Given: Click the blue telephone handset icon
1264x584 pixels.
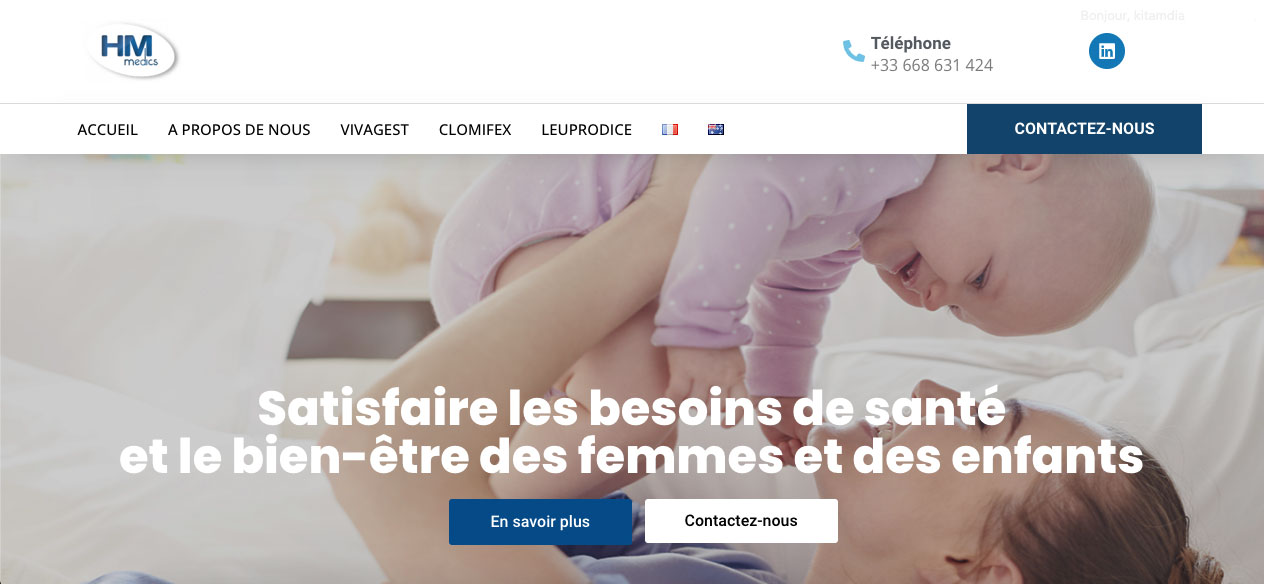Looking at the screenshot, I should tap(853, 51).
